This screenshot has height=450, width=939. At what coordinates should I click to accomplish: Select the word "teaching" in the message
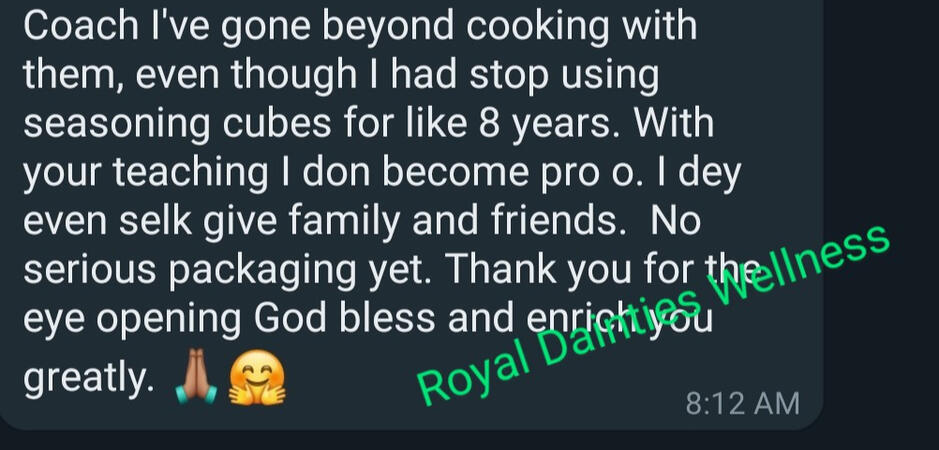coord(190,173)
